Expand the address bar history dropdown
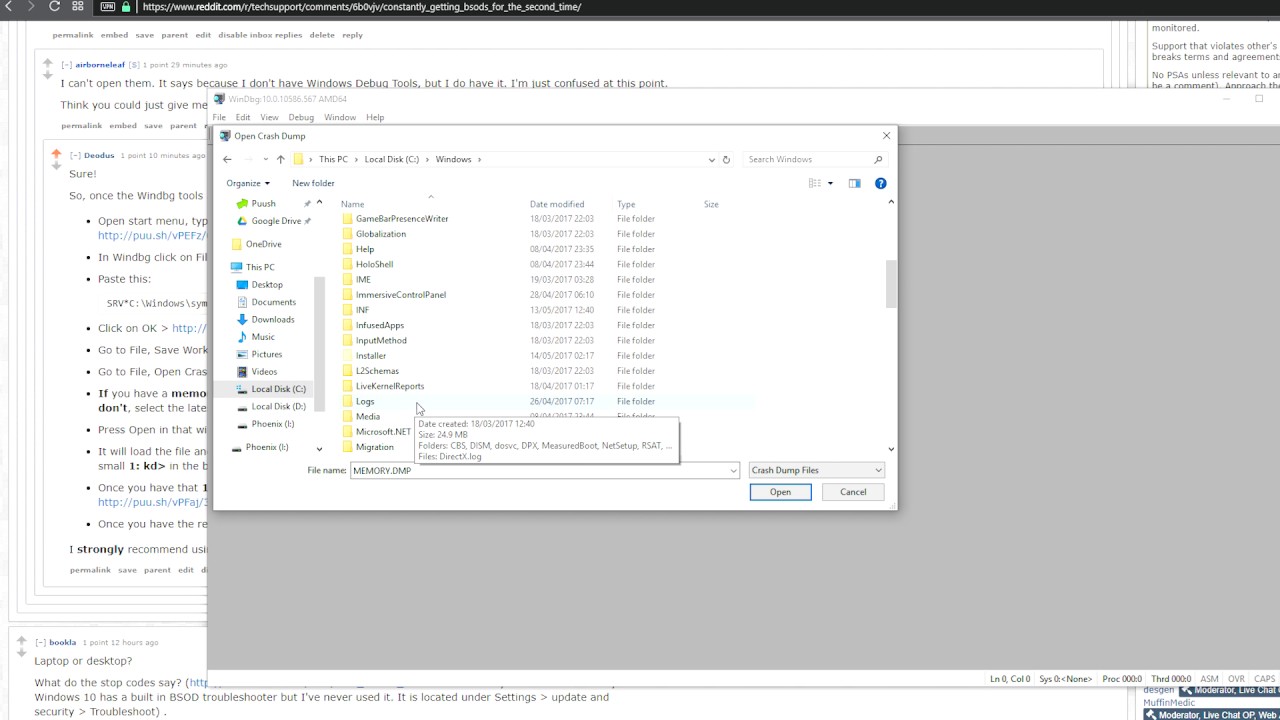This screenshot has width=1280, height=720. tap(711, 159)
